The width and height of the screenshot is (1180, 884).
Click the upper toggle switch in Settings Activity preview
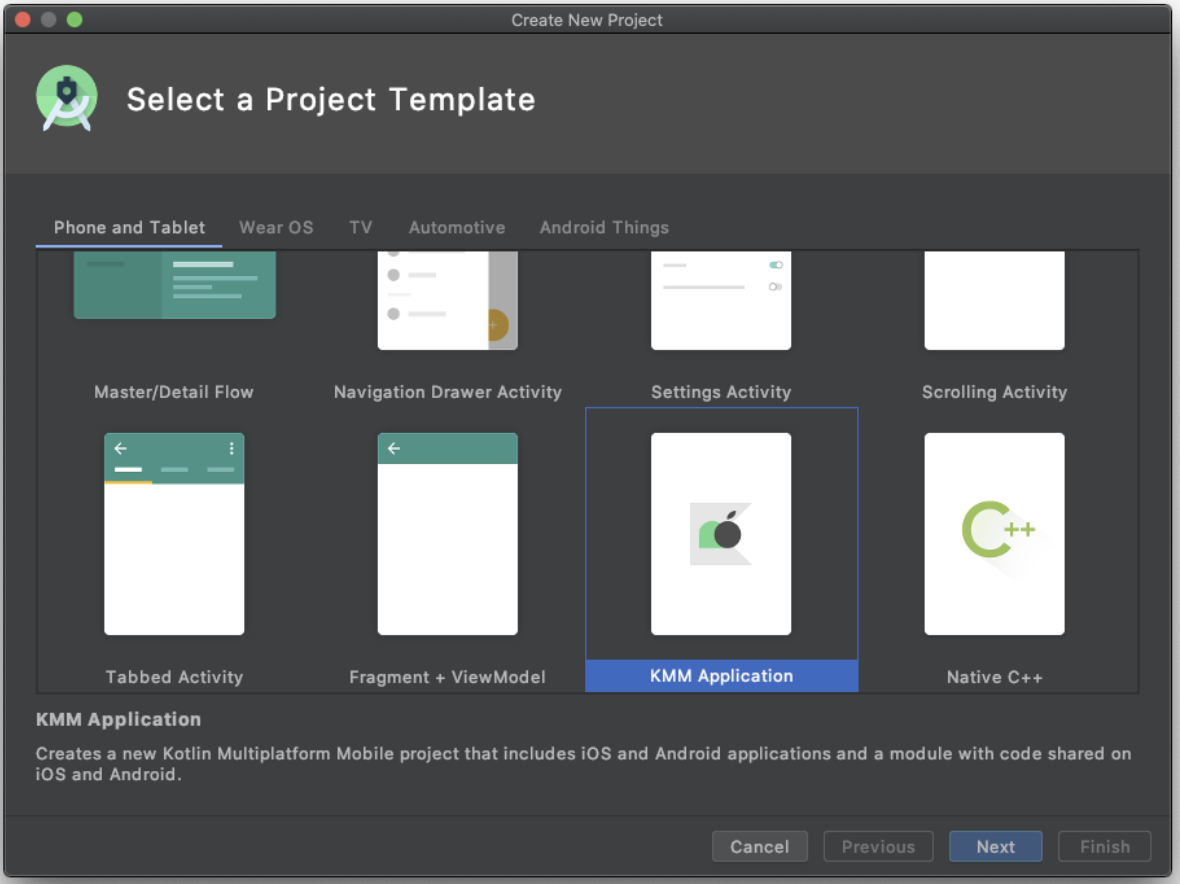776,265
